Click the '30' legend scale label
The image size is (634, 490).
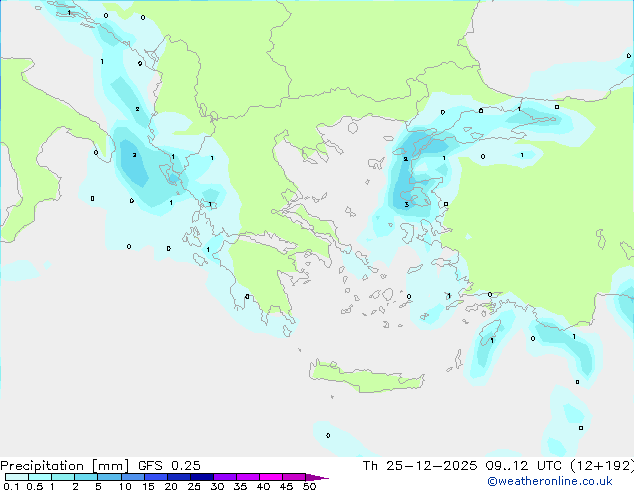217,486
